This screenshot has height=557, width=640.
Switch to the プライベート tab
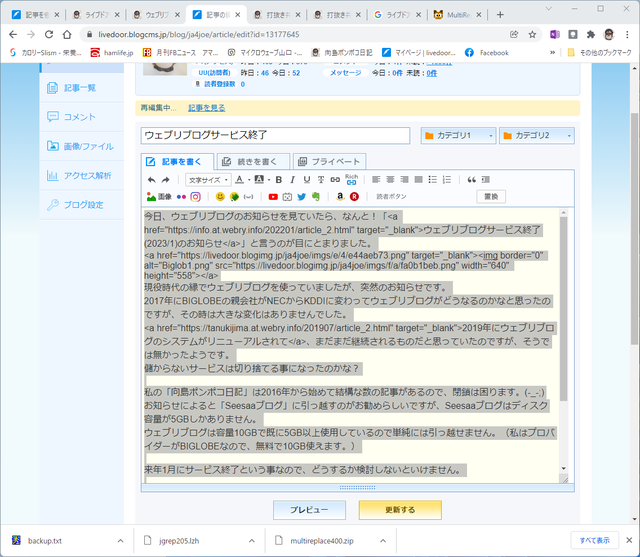329,162
